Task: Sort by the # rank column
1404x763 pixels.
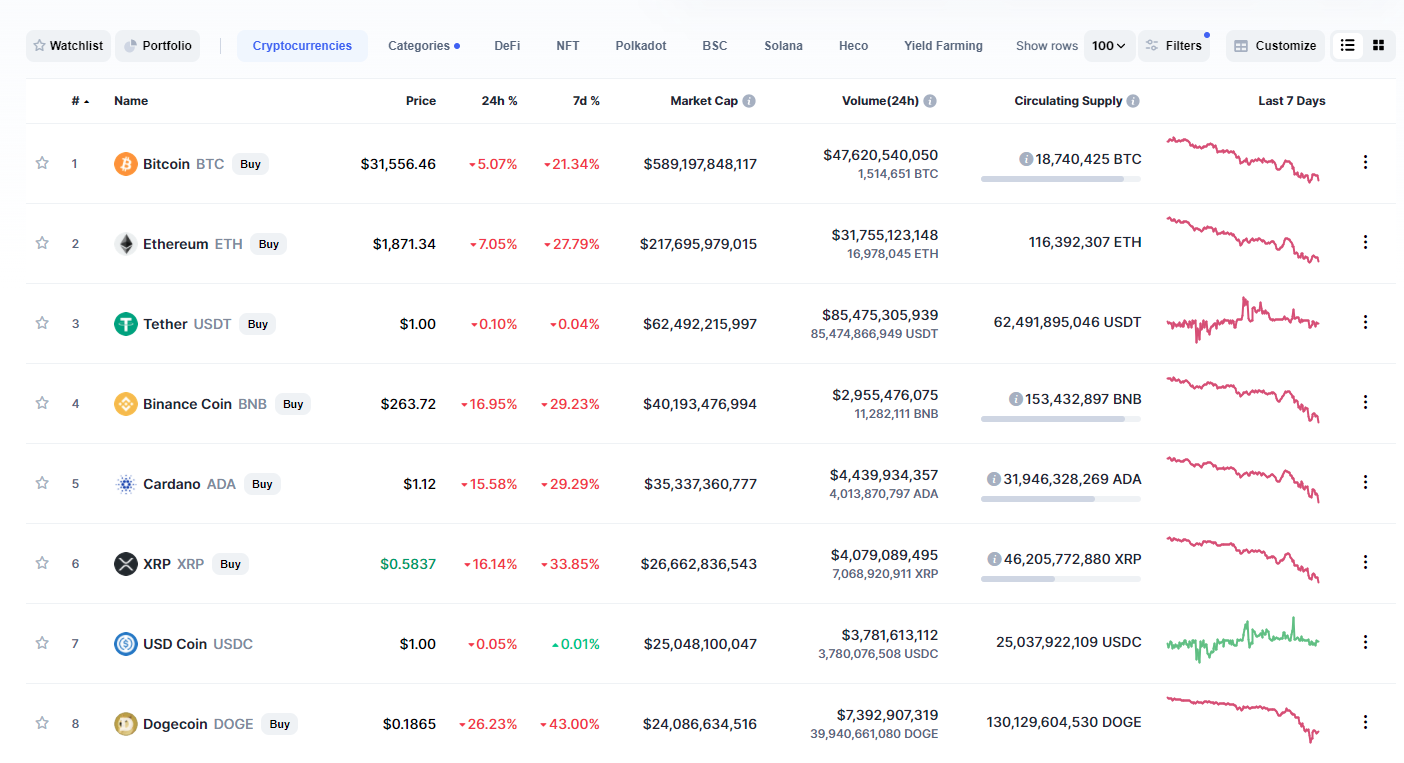Action: pos(80,101)
